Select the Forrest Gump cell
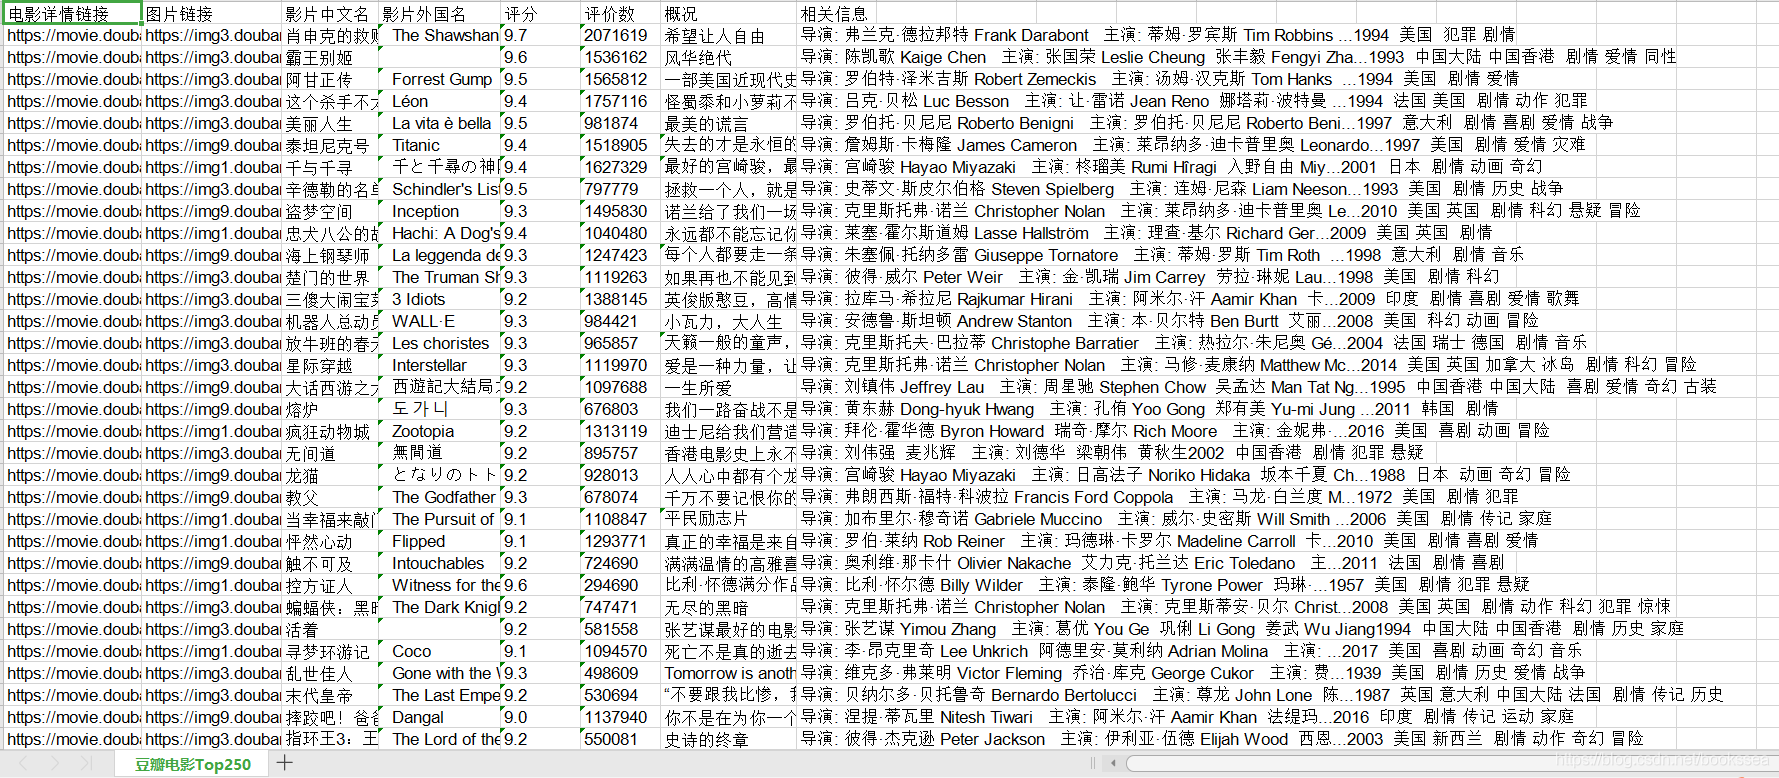Image resolution: width=1779 pixels, height=778 pixels. point(441,80)
